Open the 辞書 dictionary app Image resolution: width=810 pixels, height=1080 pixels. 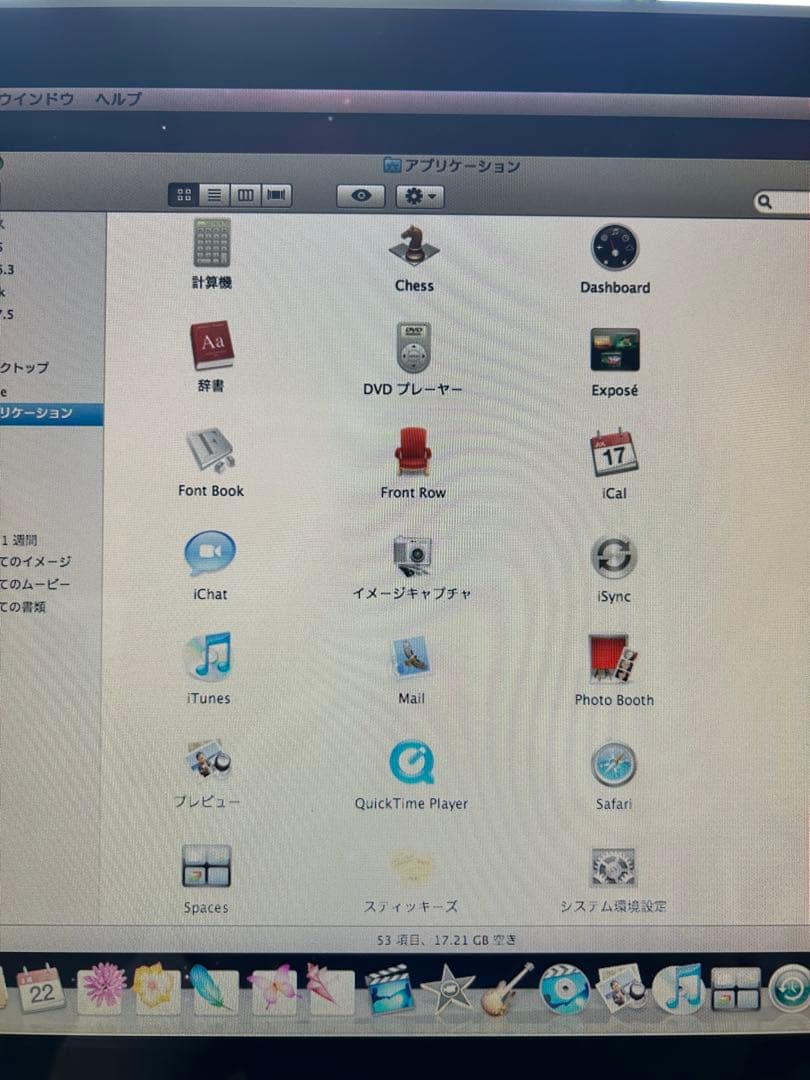tap(211, 345)
